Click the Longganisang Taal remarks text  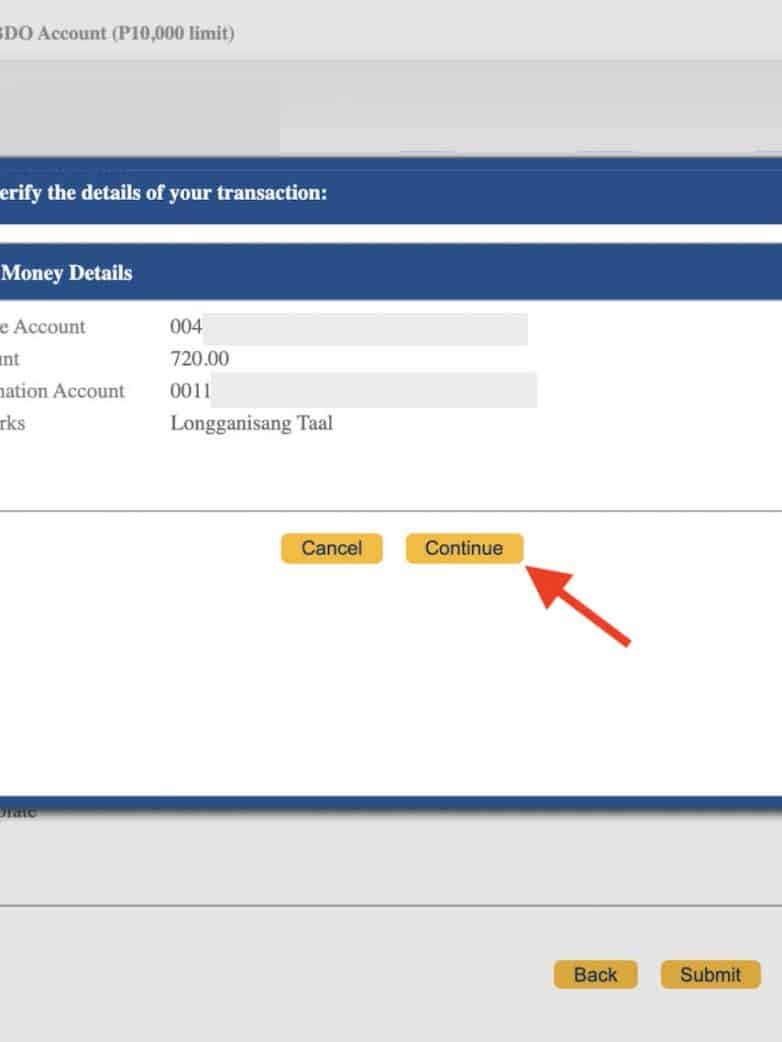(x=252, y=423)
